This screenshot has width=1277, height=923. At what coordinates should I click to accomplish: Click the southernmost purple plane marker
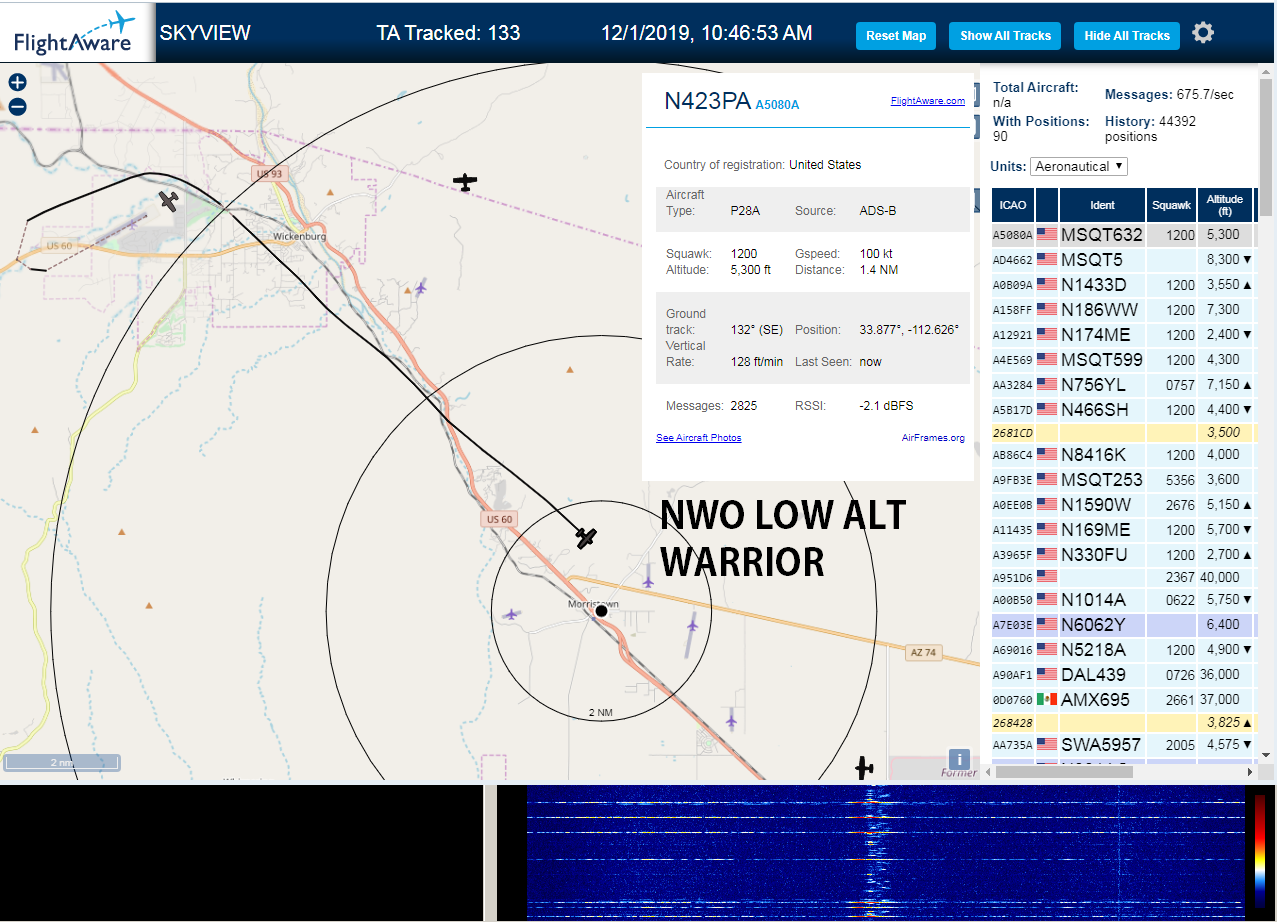pyautogui.click(x=731, y=718)
